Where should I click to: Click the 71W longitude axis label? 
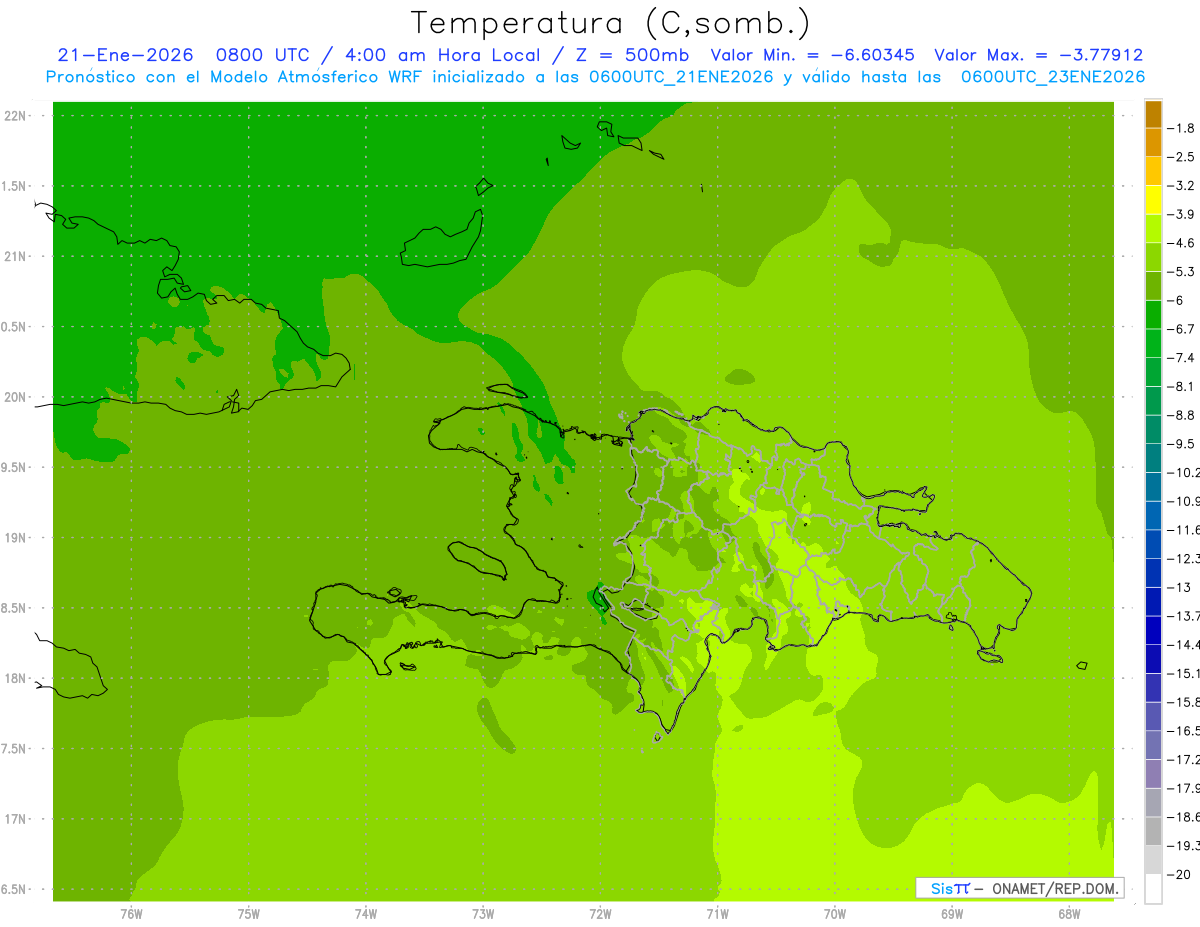[x=717, y=913]
